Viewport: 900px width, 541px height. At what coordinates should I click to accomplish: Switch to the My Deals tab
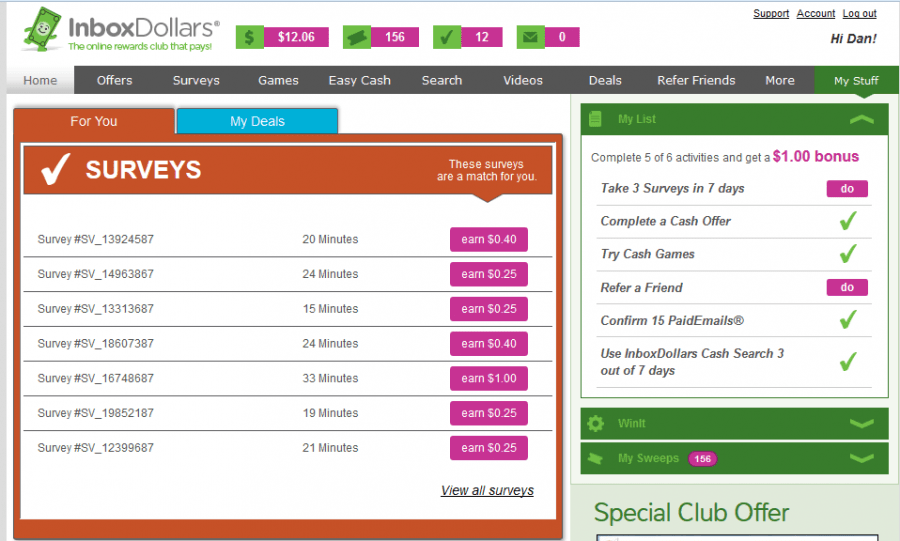coord(257,121)
